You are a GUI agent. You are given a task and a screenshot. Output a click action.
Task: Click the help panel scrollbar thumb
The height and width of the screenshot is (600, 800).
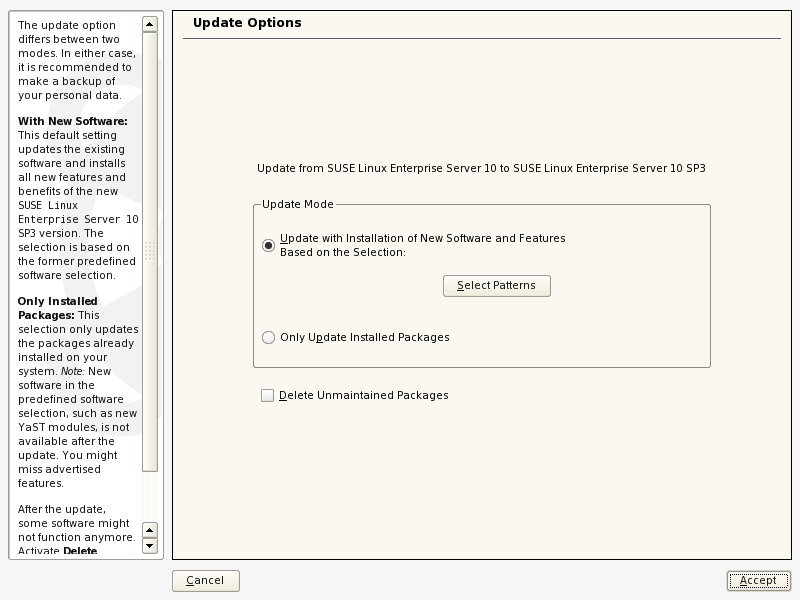tap(149, 252)
